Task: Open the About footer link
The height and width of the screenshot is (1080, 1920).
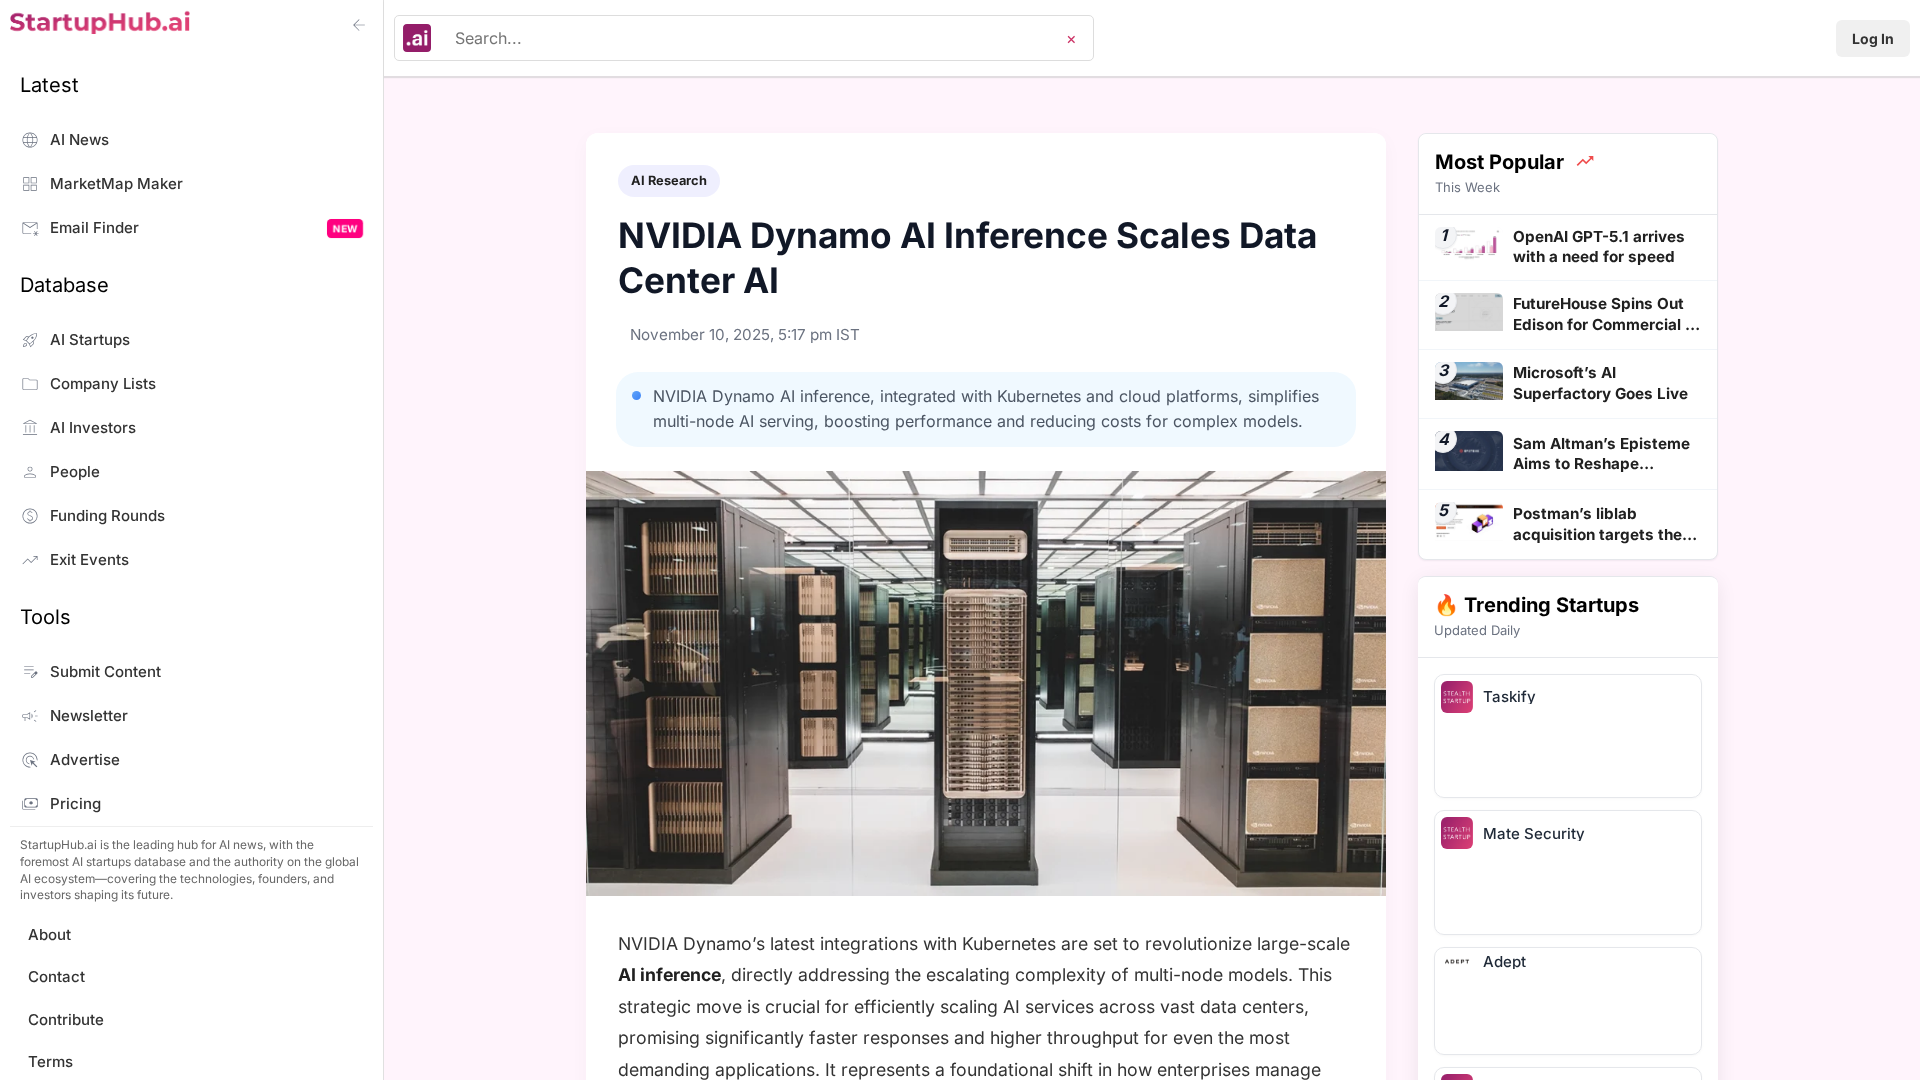Action: [x=49, y=935]
